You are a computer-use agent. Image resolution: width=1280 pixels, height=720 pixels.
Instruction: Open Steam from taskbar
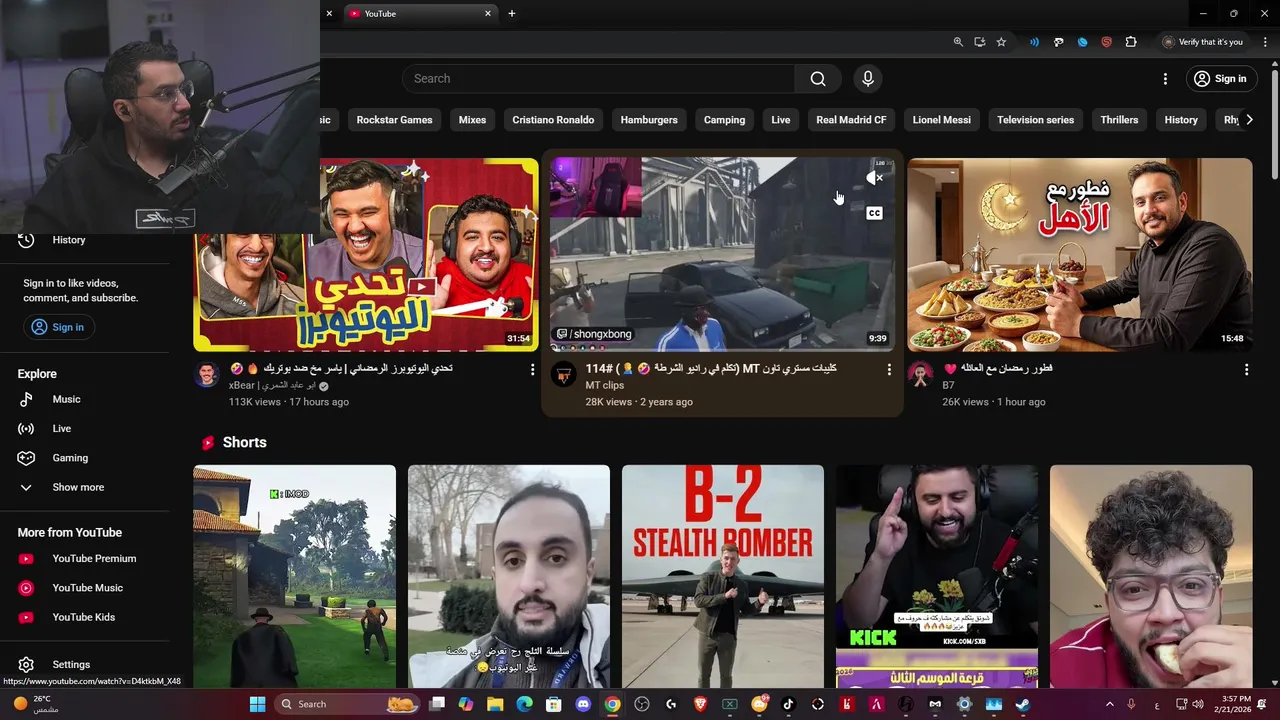tap(1023, 704)
